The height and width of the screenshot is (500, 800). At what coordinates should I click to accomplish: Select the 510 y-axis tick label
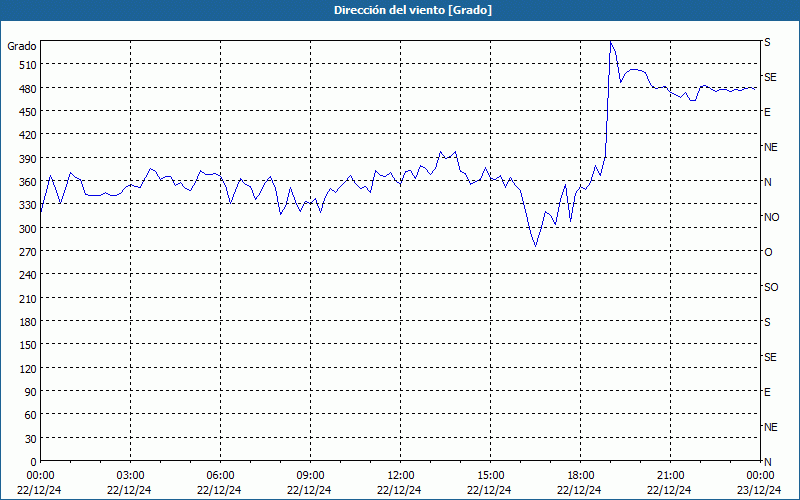(27, 65)
